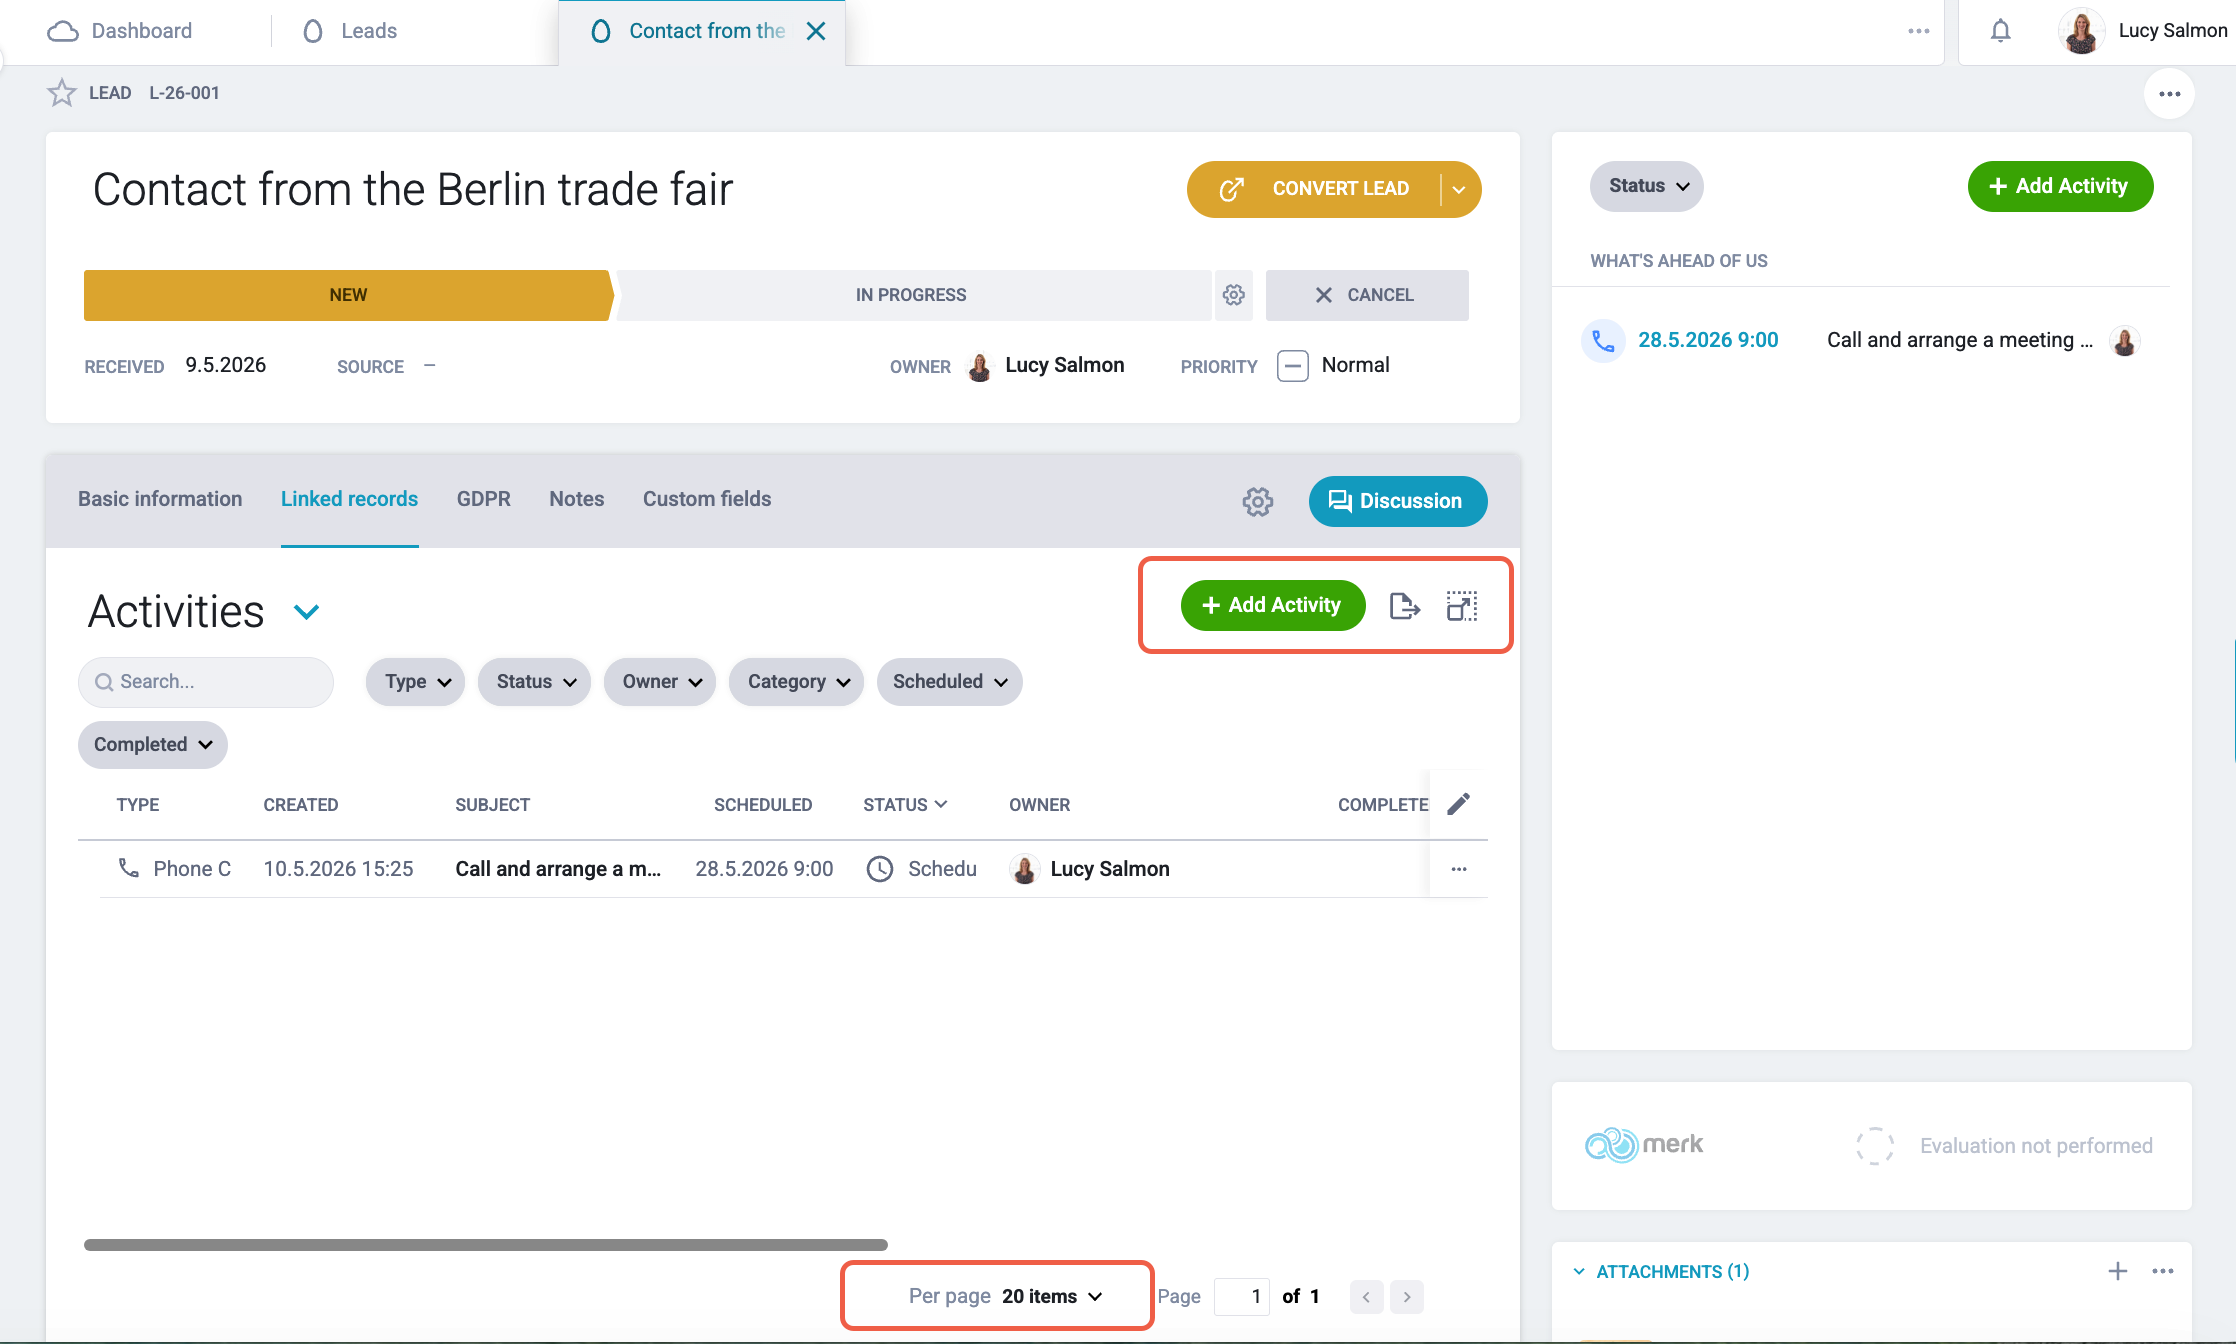Open row menu for the Phone Call activity
Image resolution: width=2236 pixels, height=1344 pixels.
pyautogui.click(x=1459, y=869)
